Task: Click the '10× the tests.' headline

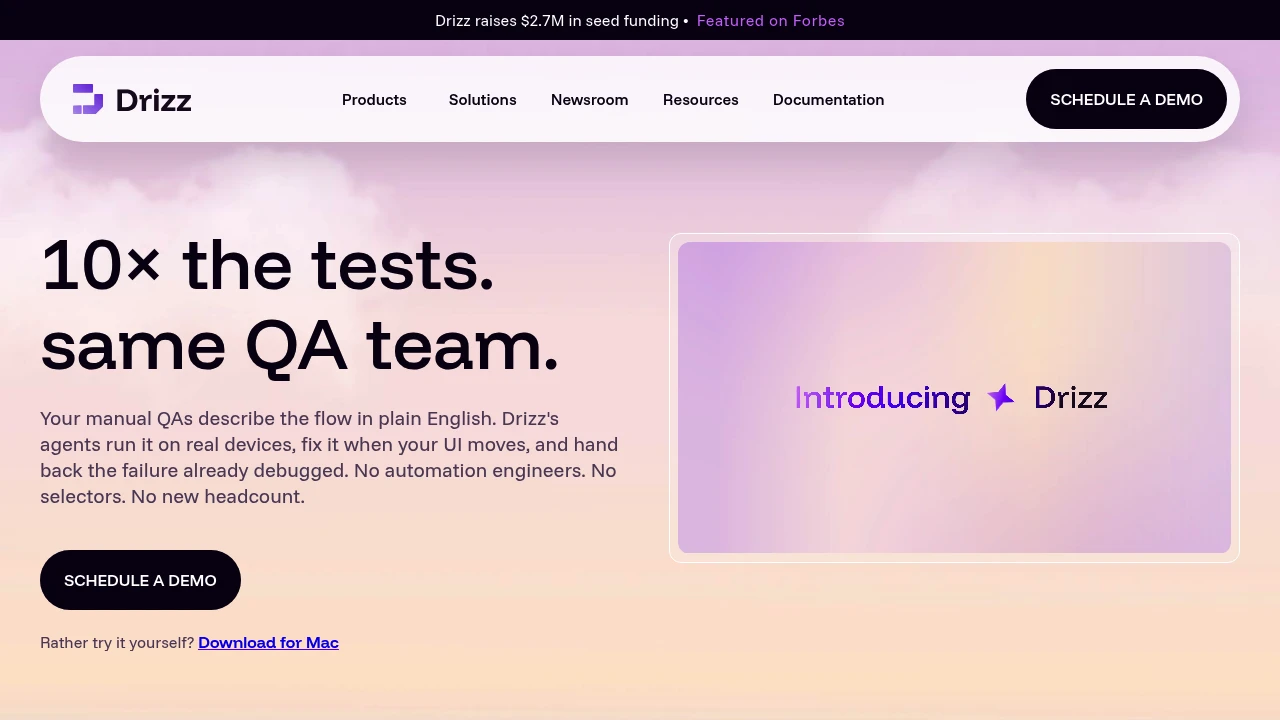Action: coord(267,265)
